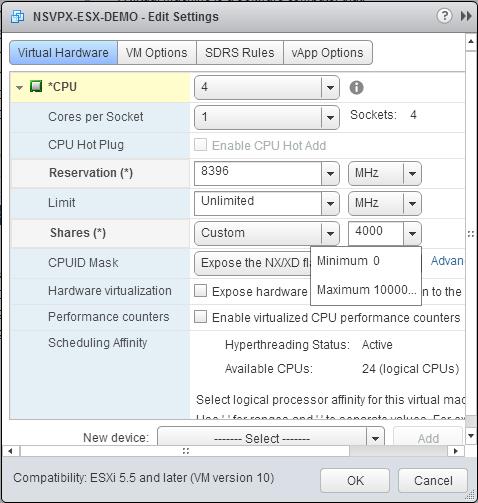Viewport: 478px width, 503px height.
Task: Open the Limit value dropdown arrow
Action: [x=330, y=203]
